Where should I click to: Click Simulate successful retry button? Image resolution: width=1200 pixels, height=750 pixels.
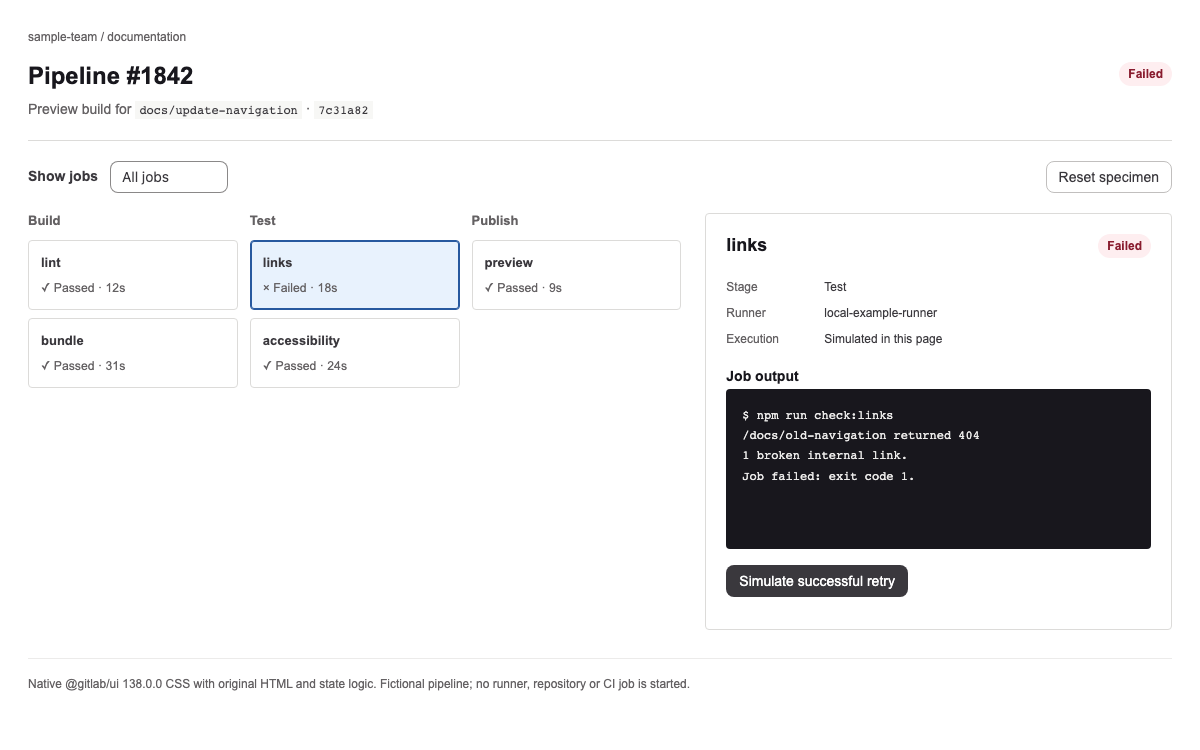coord(817,581)
